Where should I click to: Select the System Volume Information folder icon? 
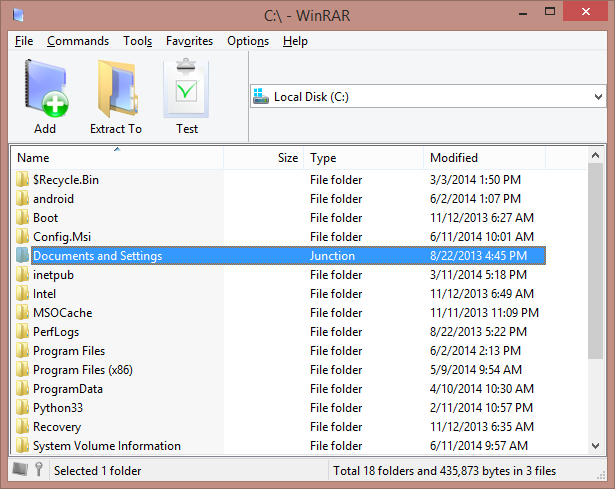coord(22,445)
